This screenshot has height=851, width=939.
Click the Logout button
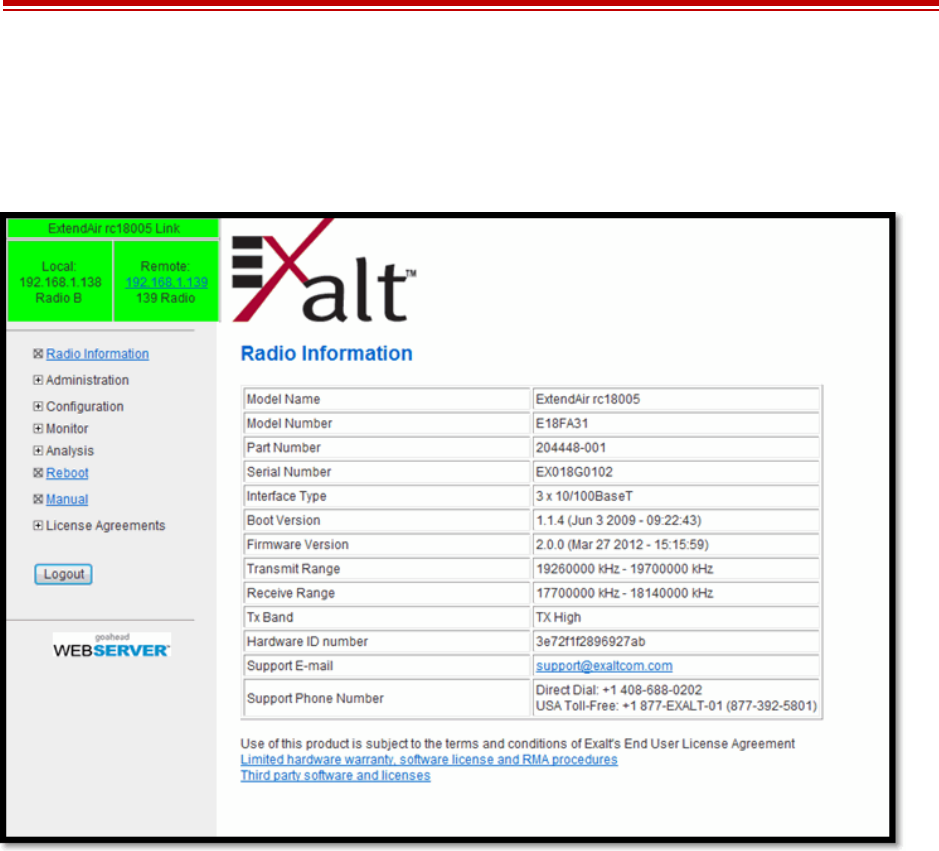pyautogui.click(x=63, y=574)
